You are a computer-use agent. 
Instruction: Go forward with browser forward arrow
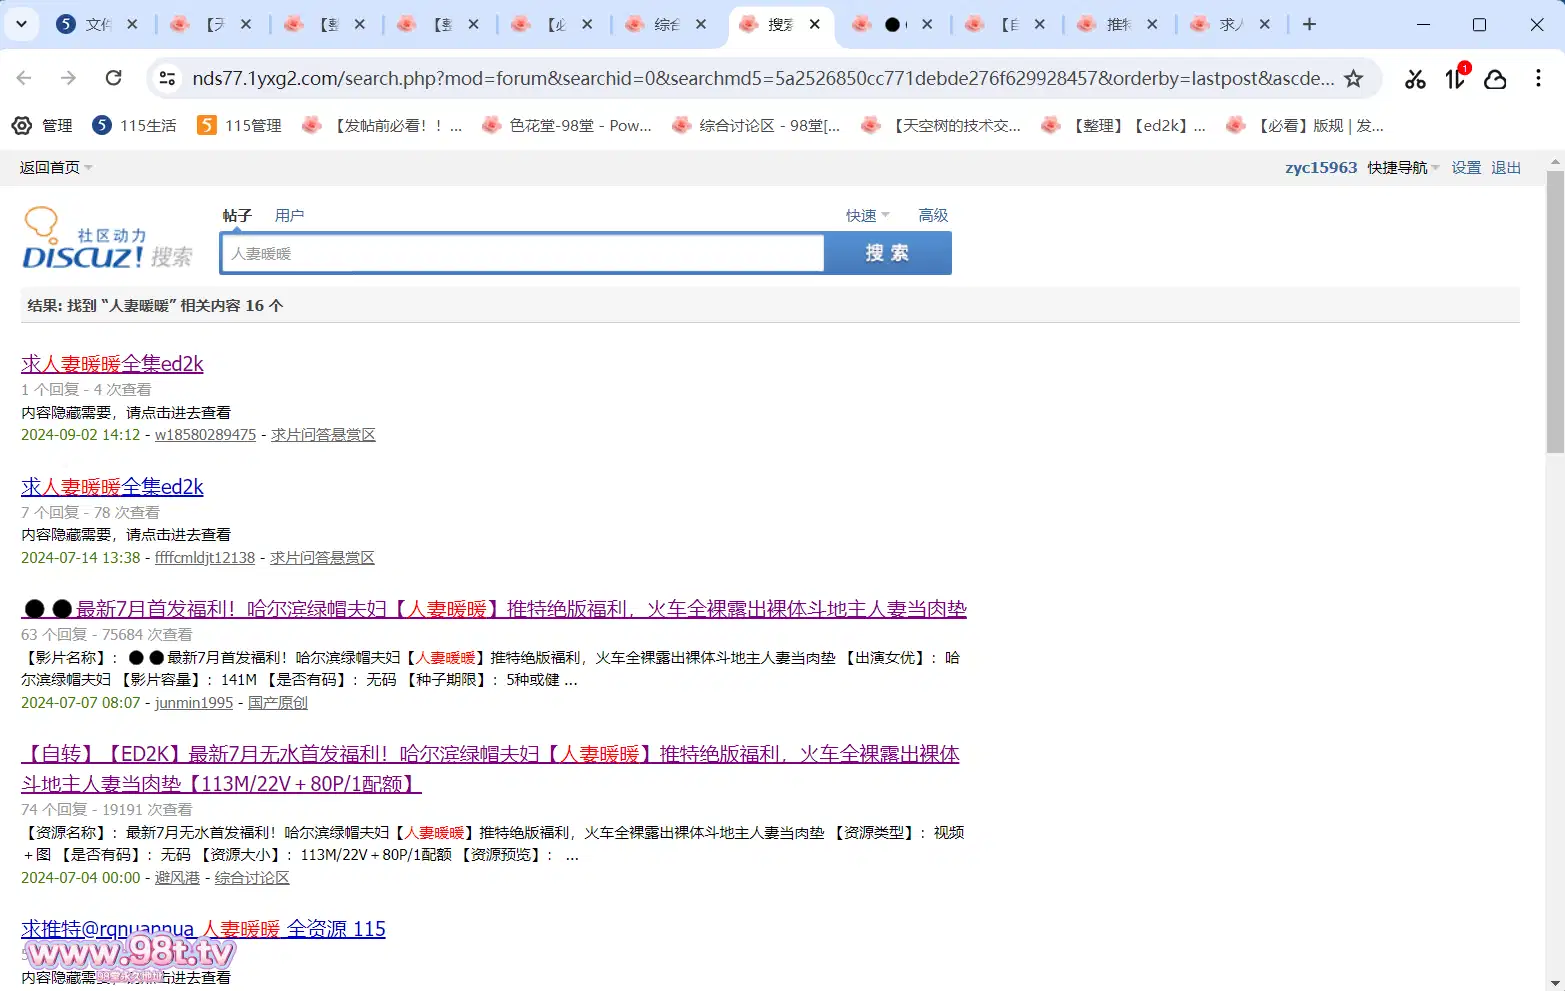[69, 78]
